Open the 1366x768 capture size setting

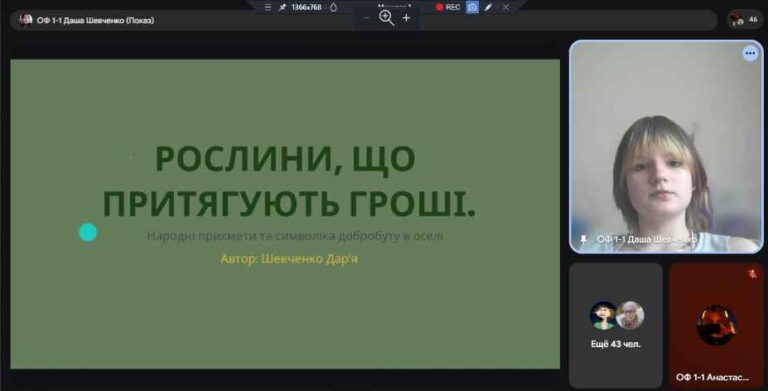(x=306, y=7)
